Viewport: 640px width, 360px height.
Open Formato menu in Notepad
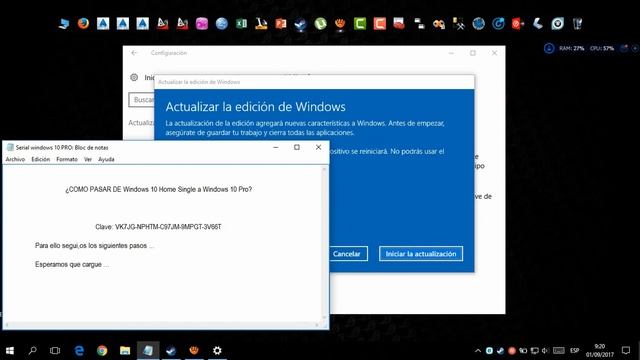(x=67, y=160)
